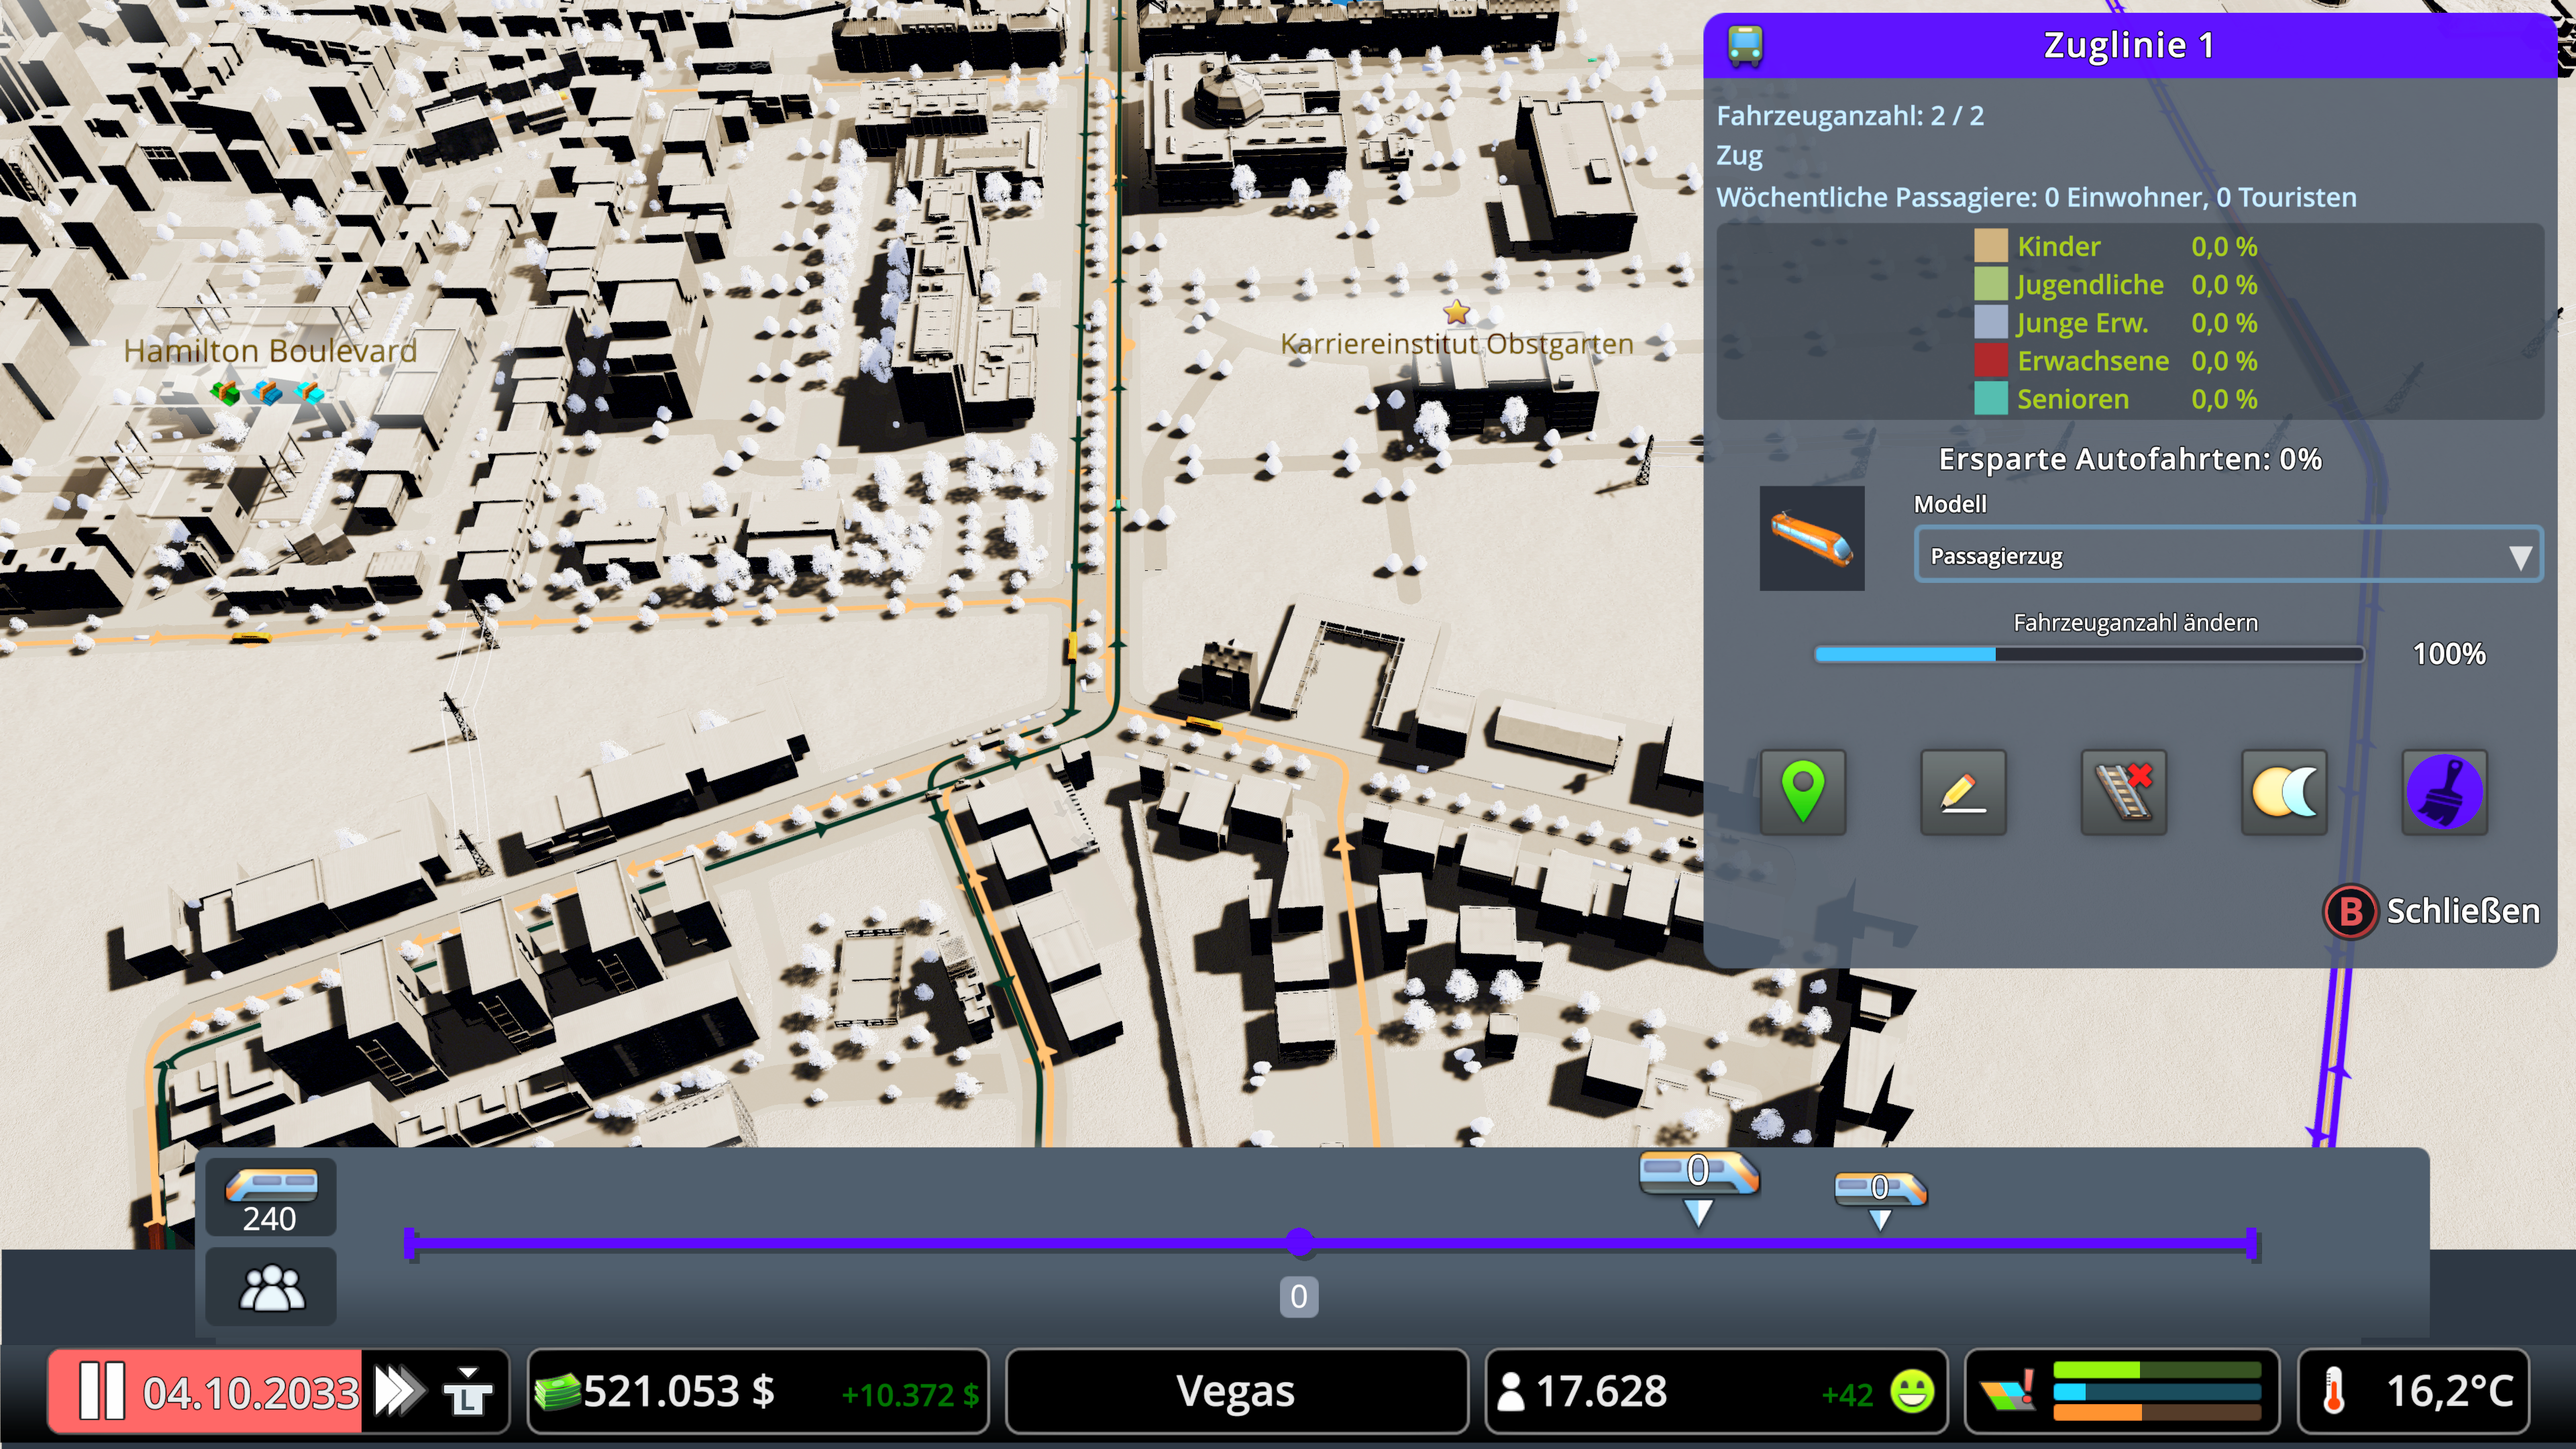Click the balance 521.053 $

[x=678, y=1391]
